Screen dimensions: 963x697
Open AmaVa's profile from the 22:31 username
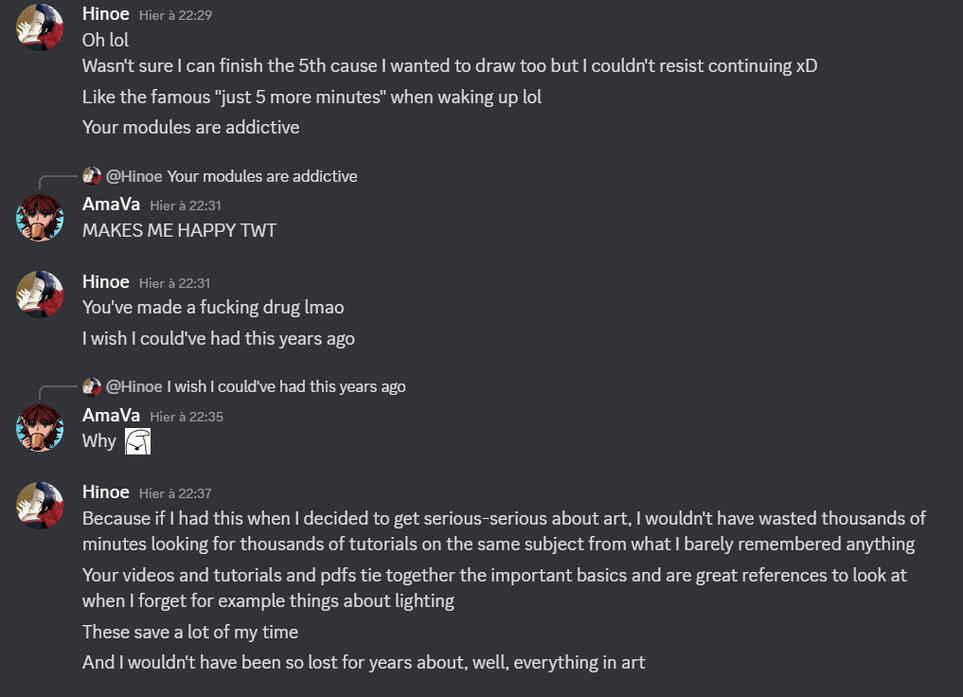coord(111,204)
